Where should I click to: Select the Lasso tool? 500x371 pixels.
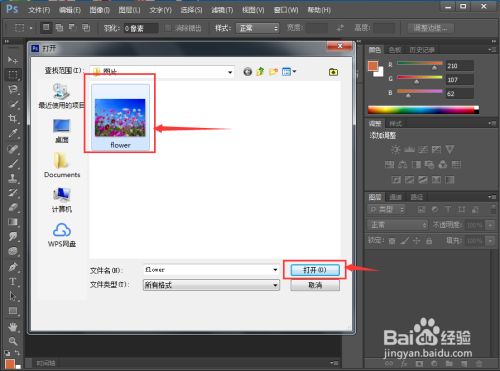pyautogui.click(x=13, y=89)
